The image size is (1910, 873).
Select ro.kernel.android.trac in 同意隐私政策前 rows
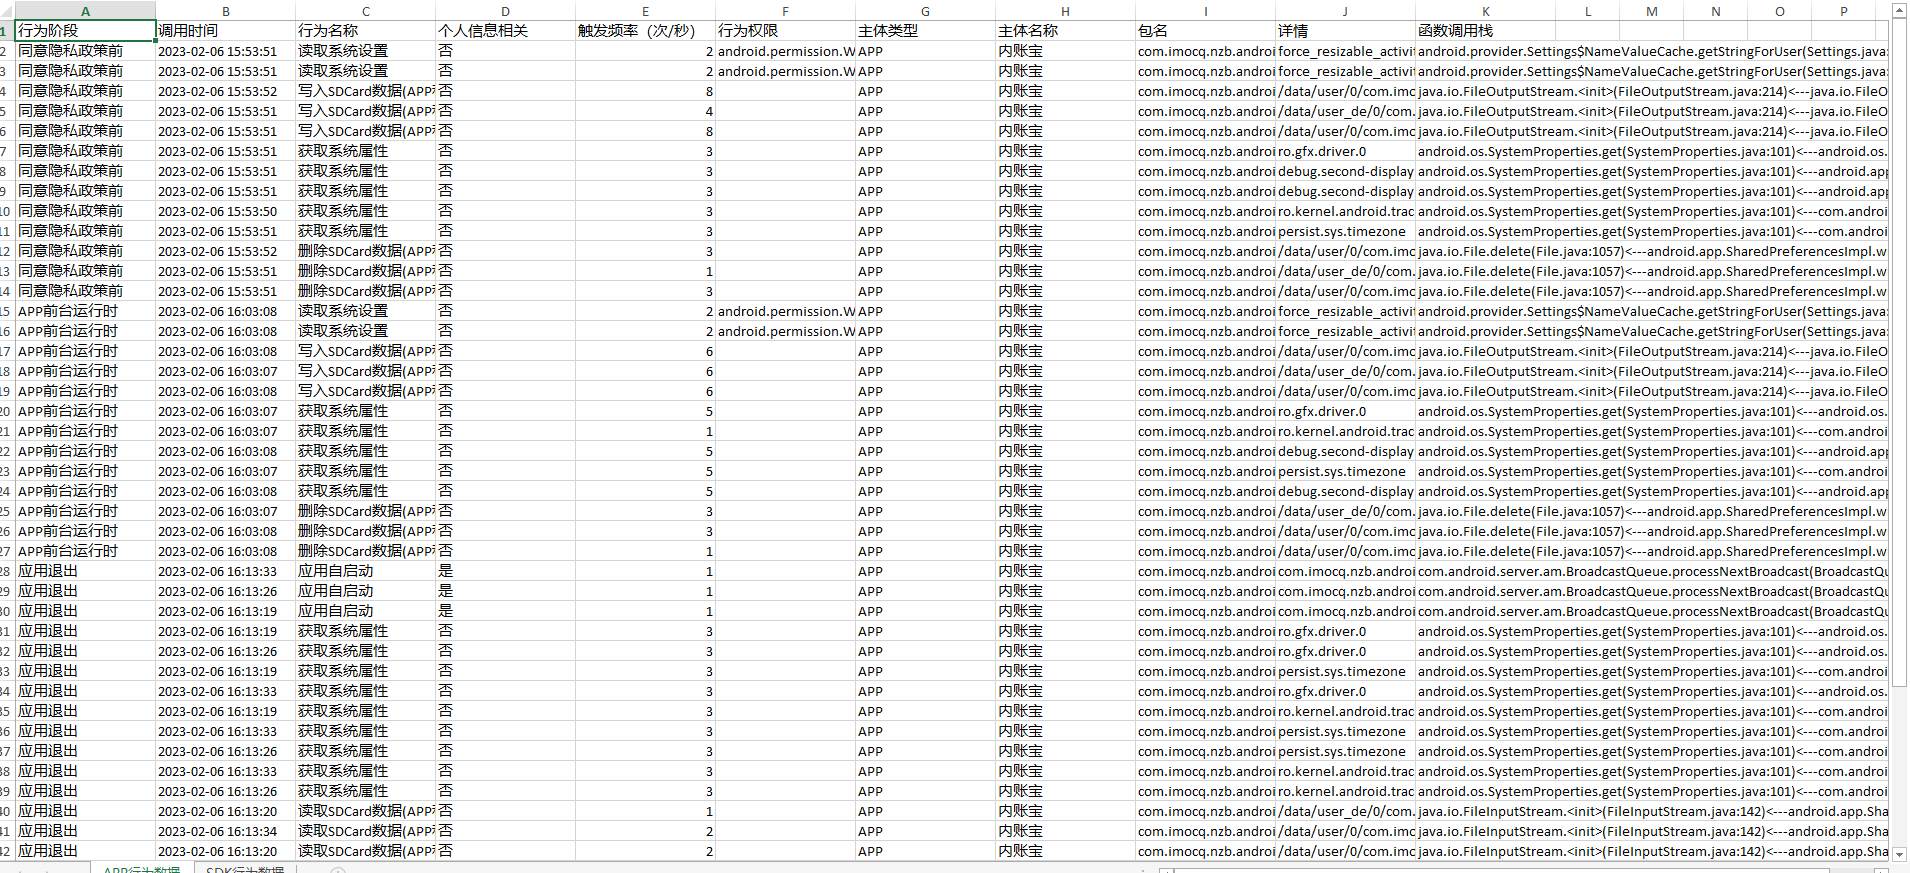(1346, 211)
